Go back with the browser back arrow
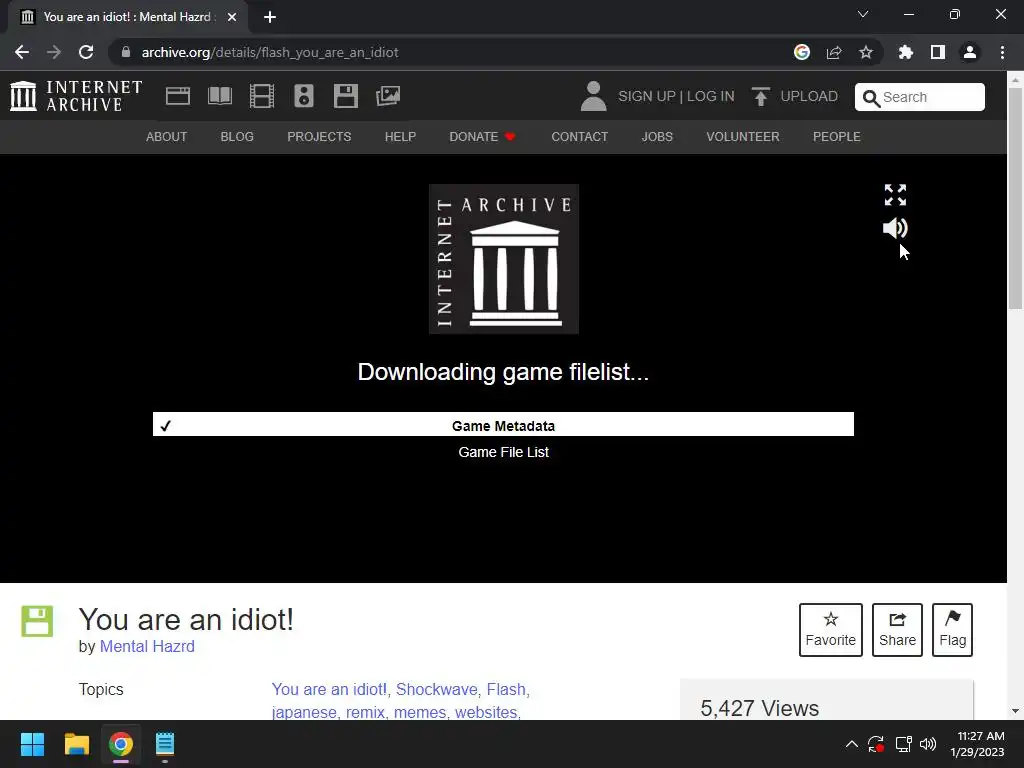The height and width of the screenshot is (768, 1024). tap(22, 52)
